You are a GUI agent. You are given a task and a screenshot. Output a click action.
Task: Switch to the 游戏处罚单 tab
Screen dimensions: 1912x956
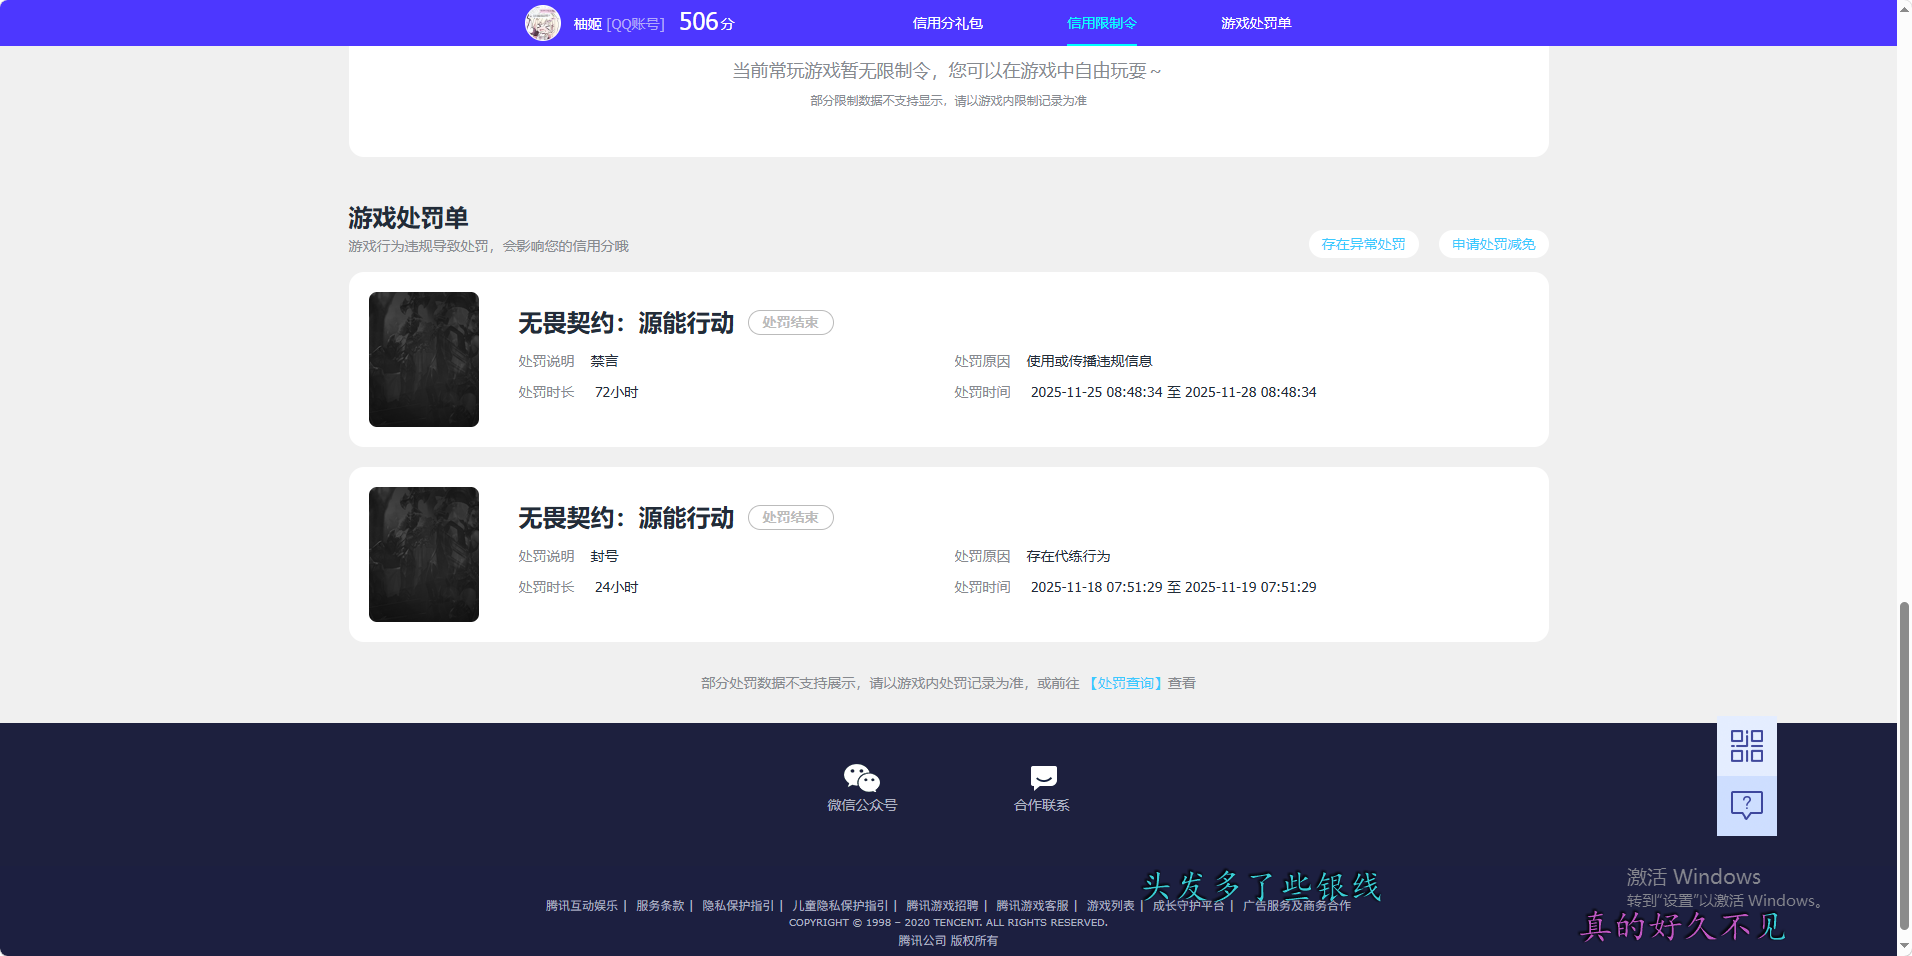pyautogui.click(x=1255, y=22)
